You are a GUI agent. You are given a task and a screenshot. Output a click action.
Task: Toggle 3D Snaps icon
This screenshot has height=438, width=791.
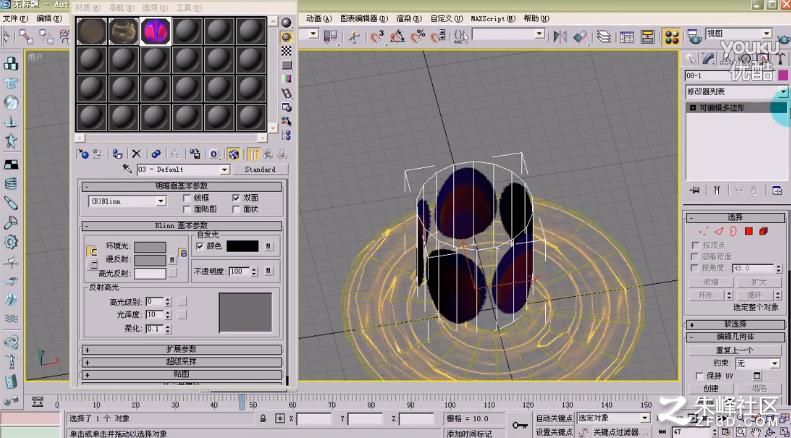coord(377,36)
